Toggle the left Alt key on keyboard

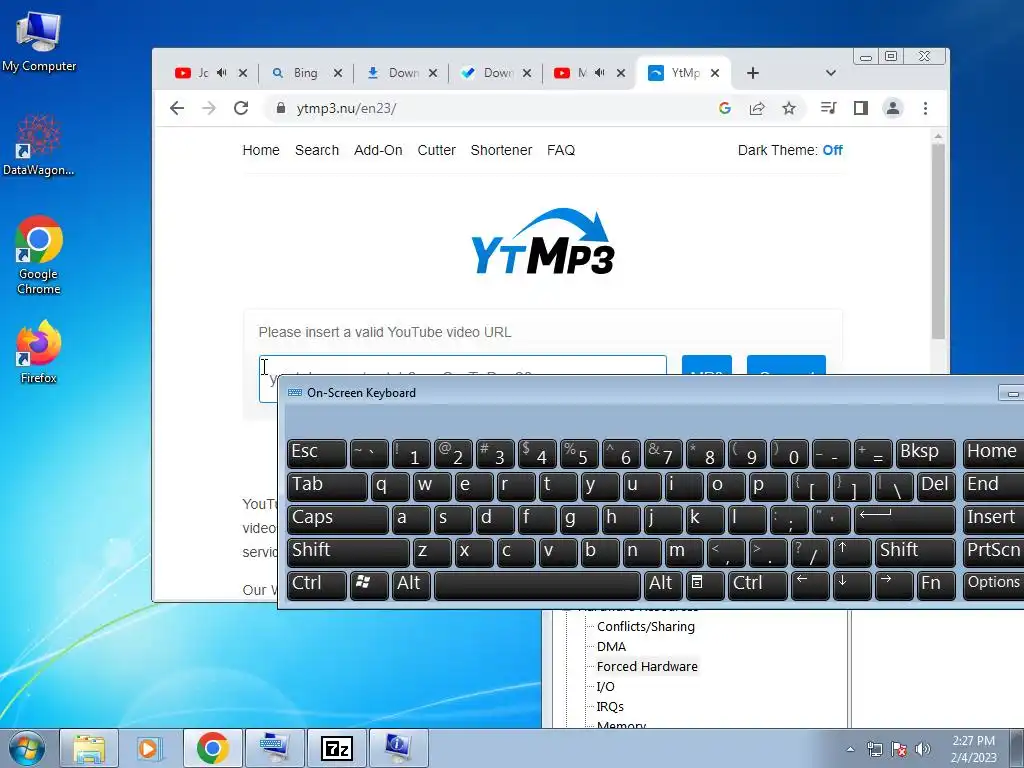[x=411, y=584]
